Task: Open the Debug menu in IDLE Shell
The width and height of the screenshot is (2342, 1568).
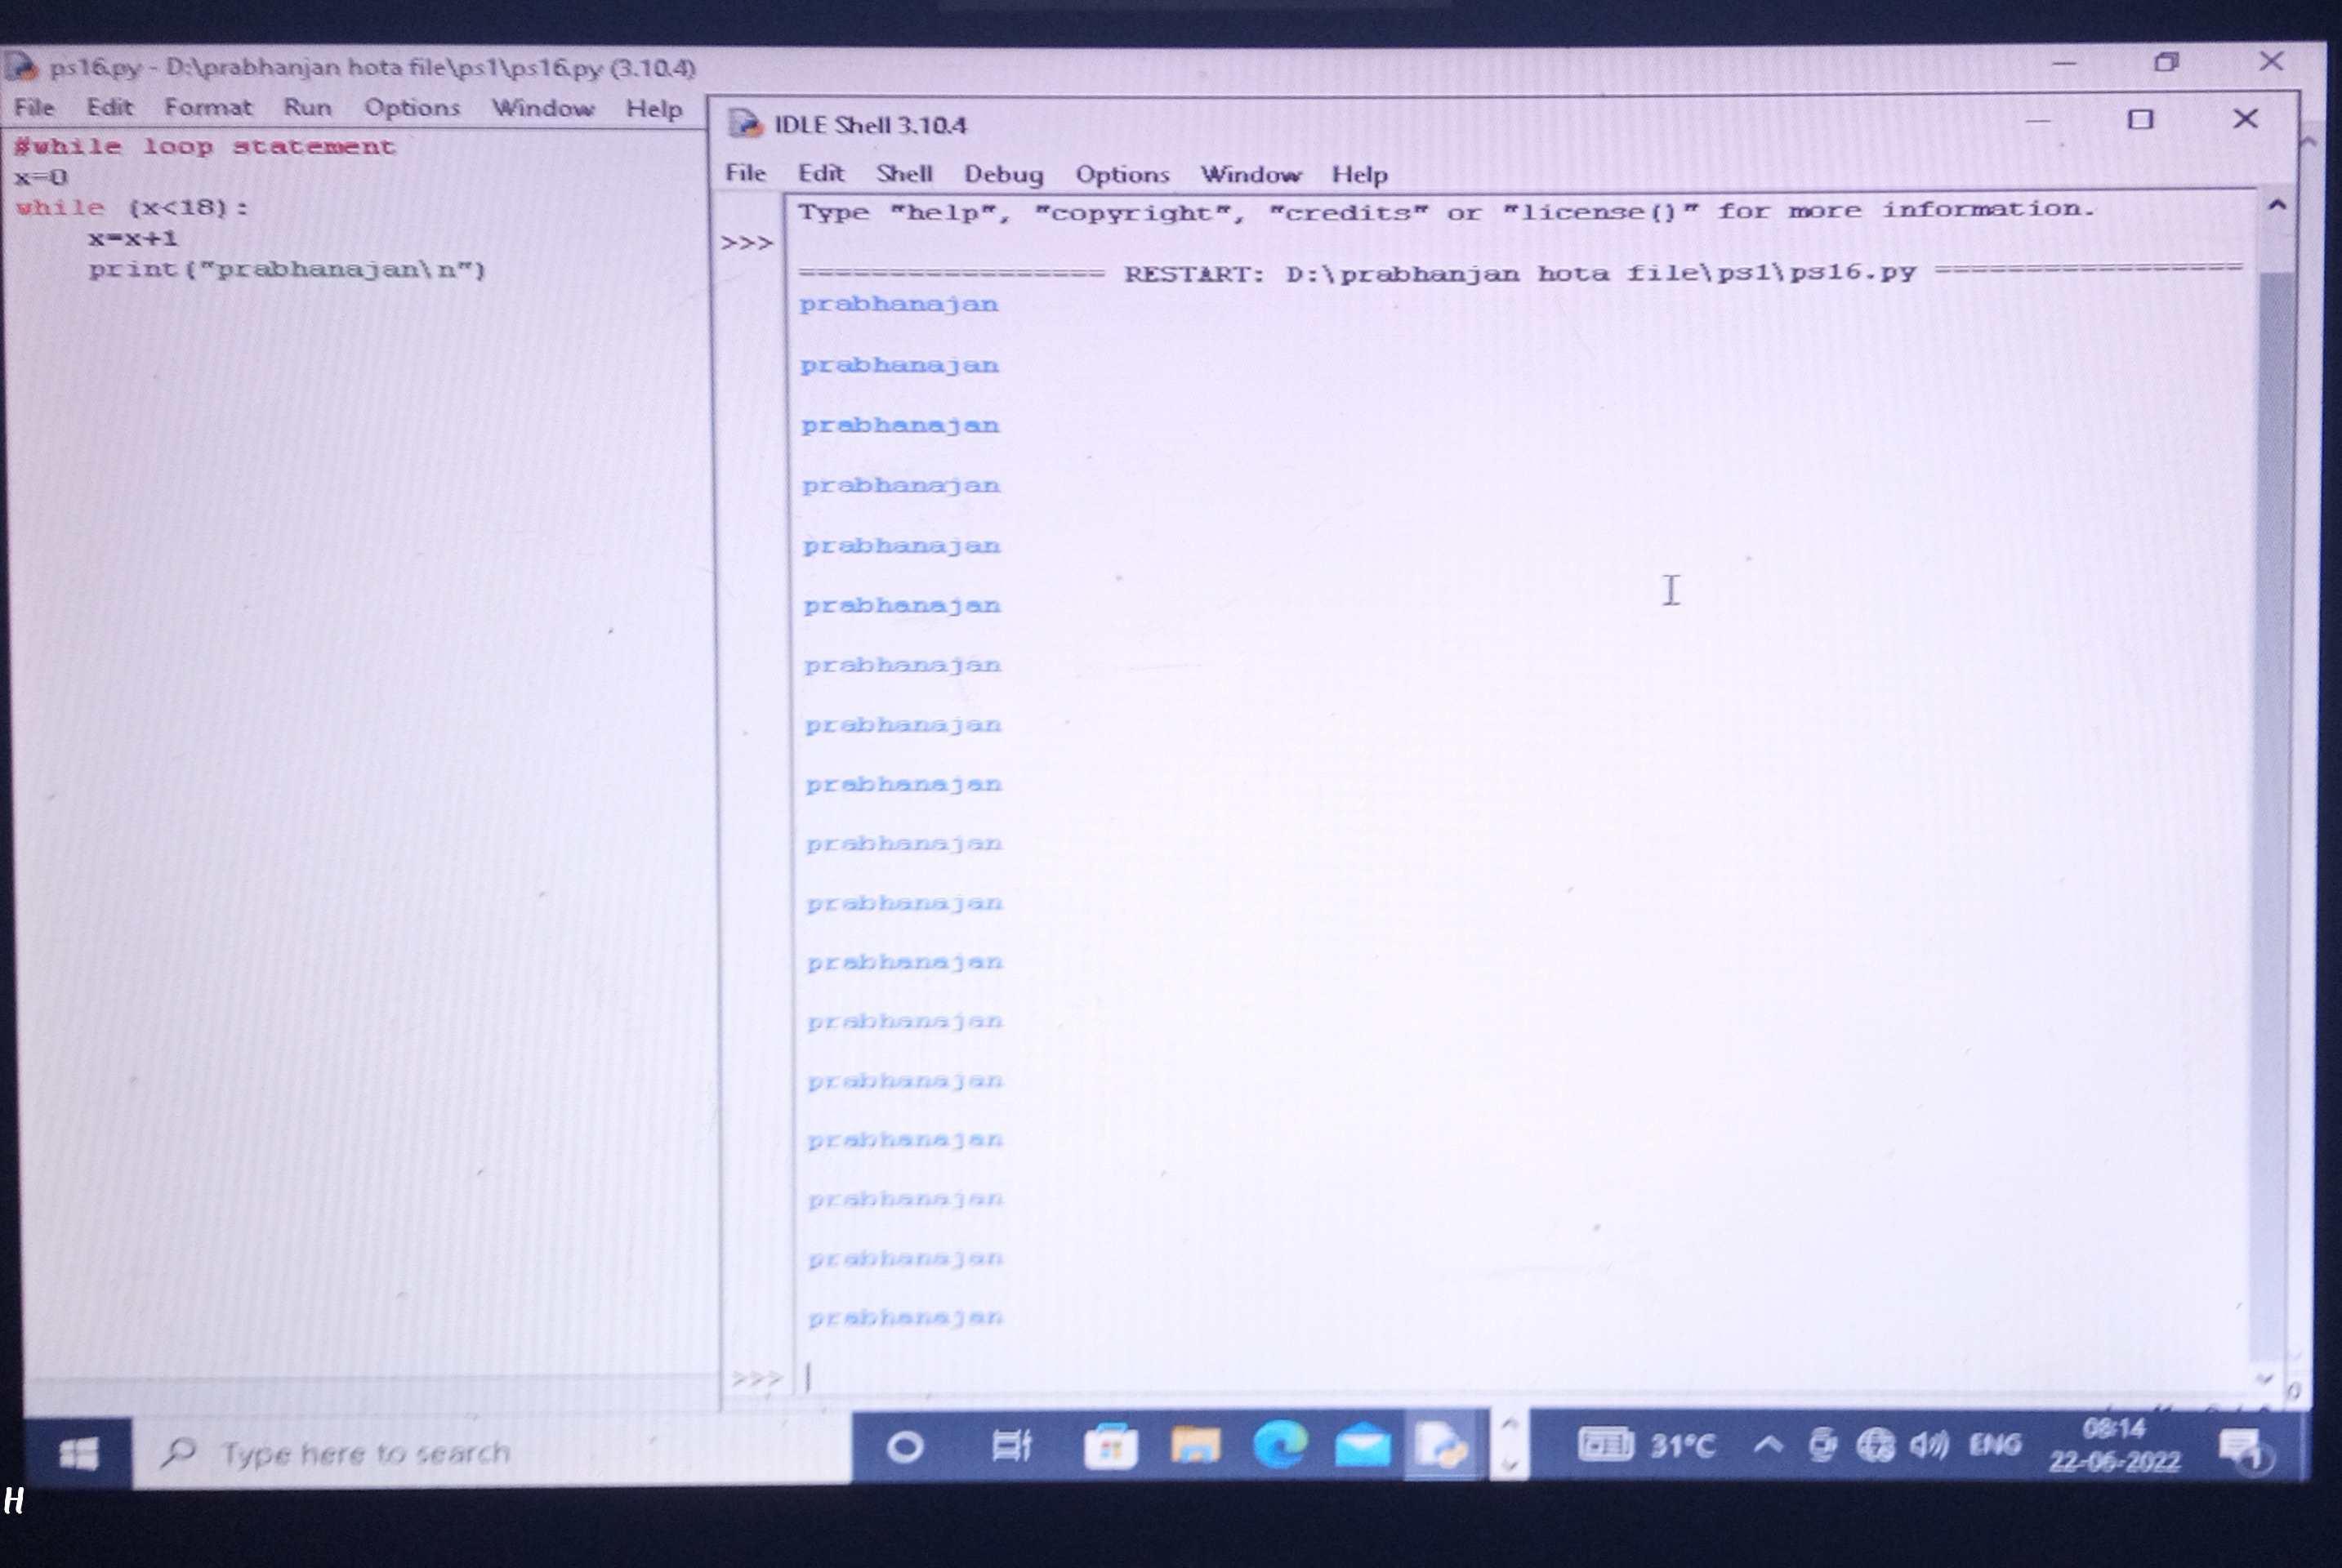Action: tap(1003, 174)
